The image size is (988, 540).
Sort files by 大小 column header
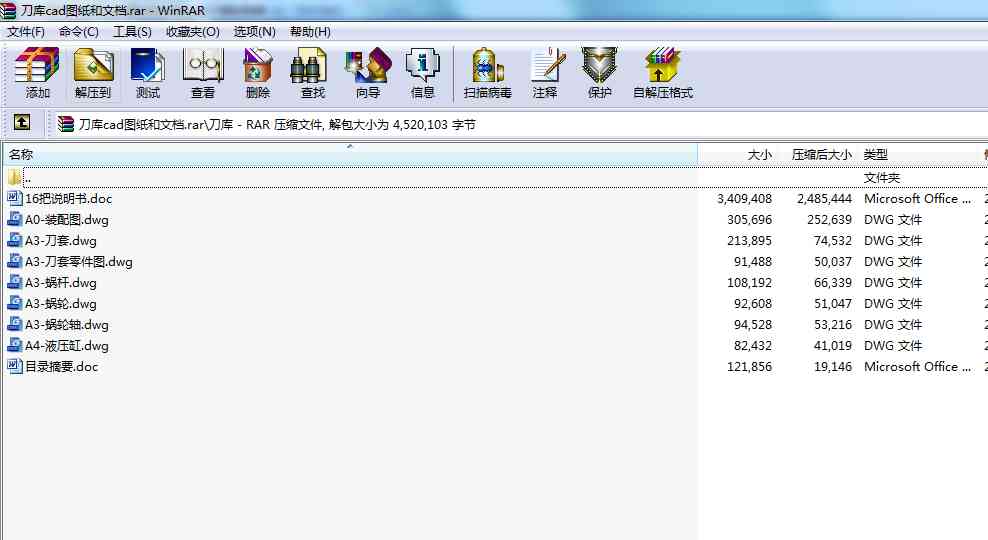pyautogui.click(x=759, y=155)
